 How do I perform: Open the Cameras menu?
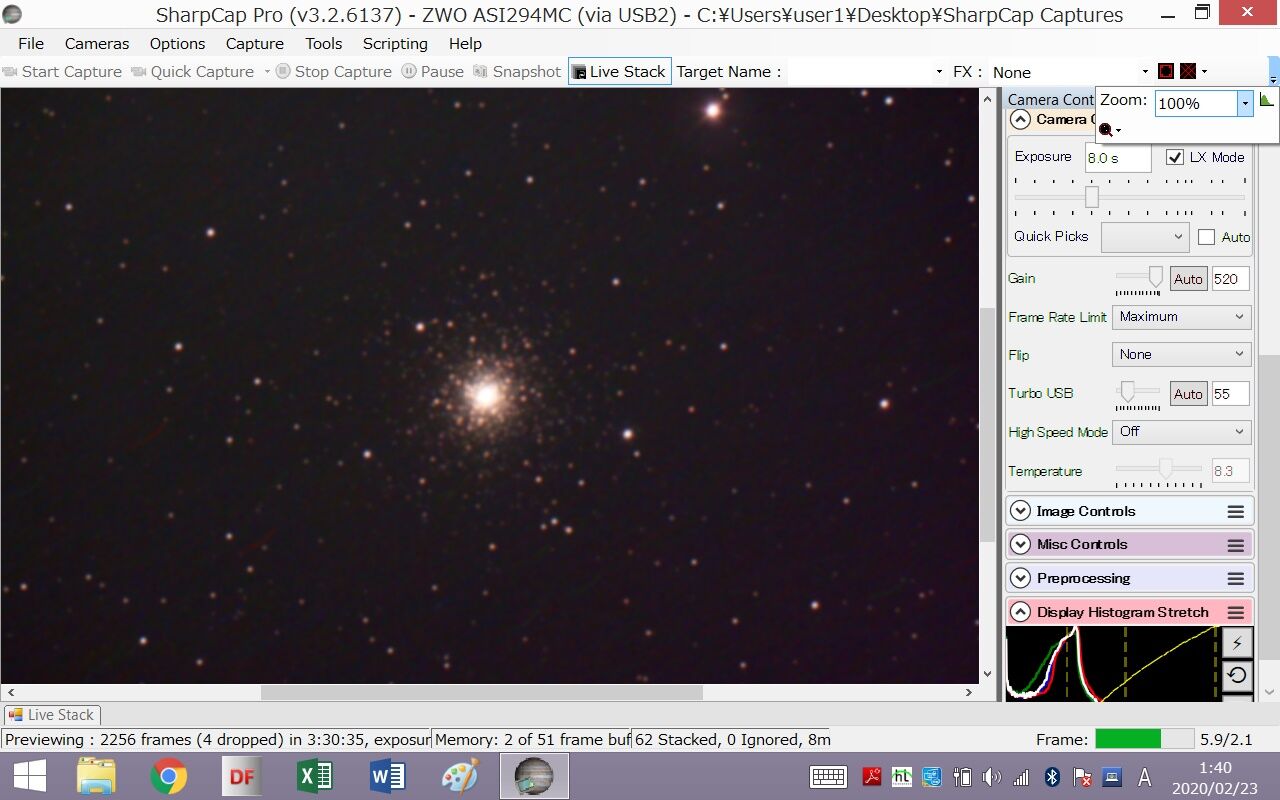[x=97, y=43]
